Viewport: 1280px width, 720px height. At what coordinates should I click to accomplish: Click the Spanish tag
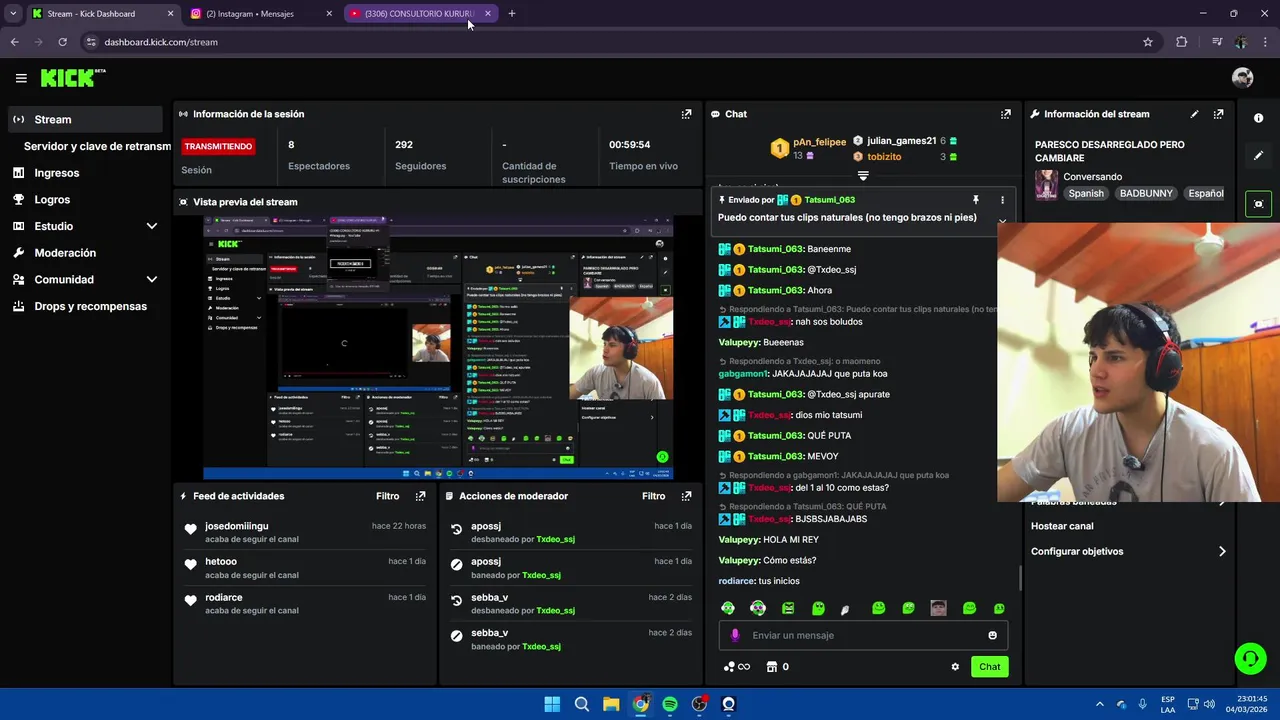[x=1086, y=193]
